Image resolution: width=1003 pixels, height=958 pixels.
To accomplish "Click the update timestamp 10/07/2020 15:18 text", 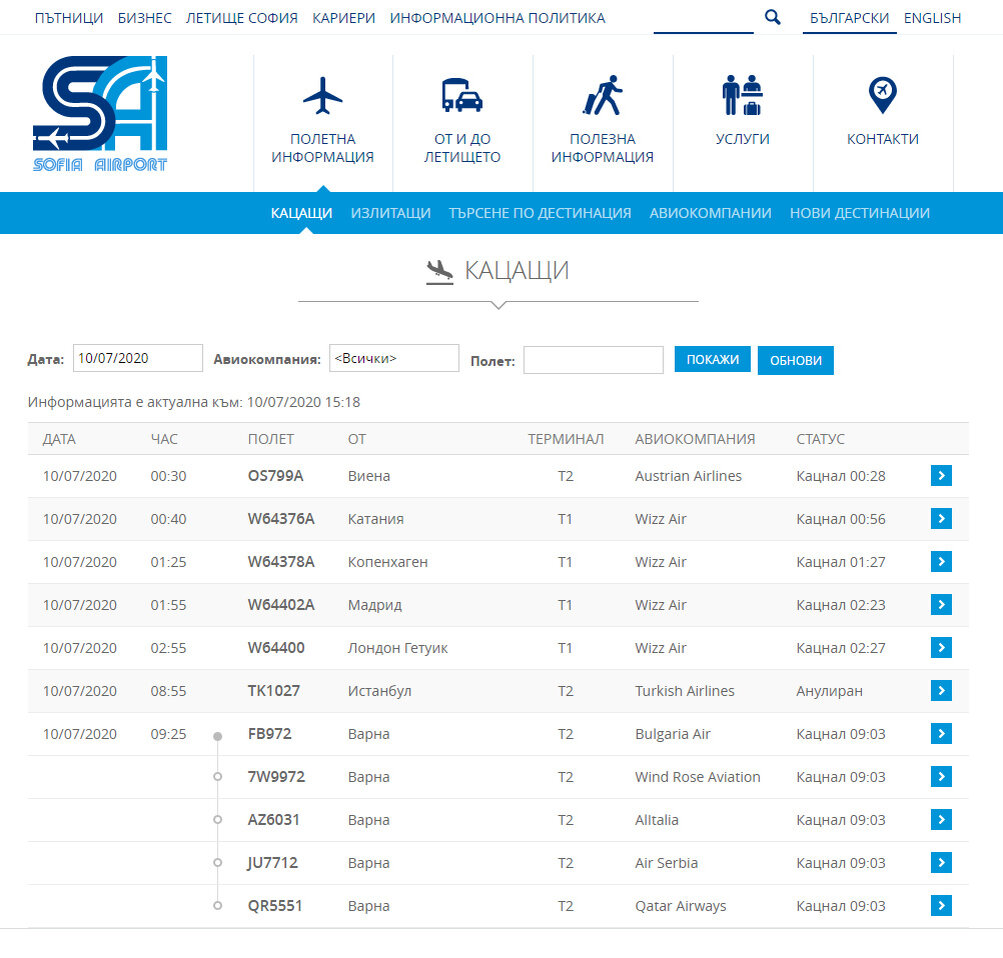I will (303, 402).
